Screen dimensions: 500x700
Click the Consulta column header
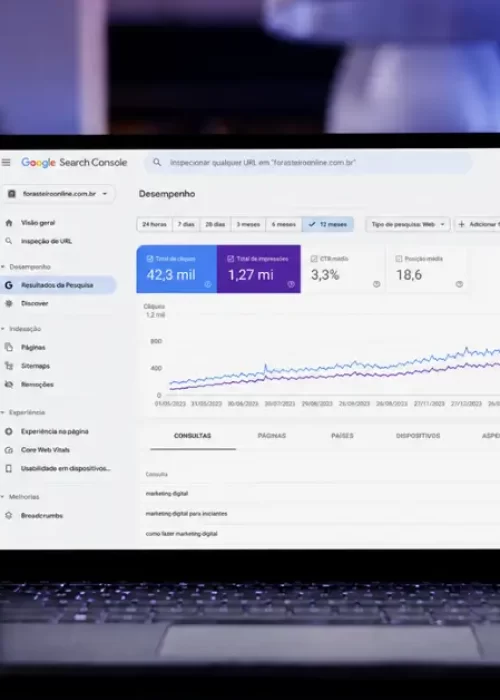[157, 474]
